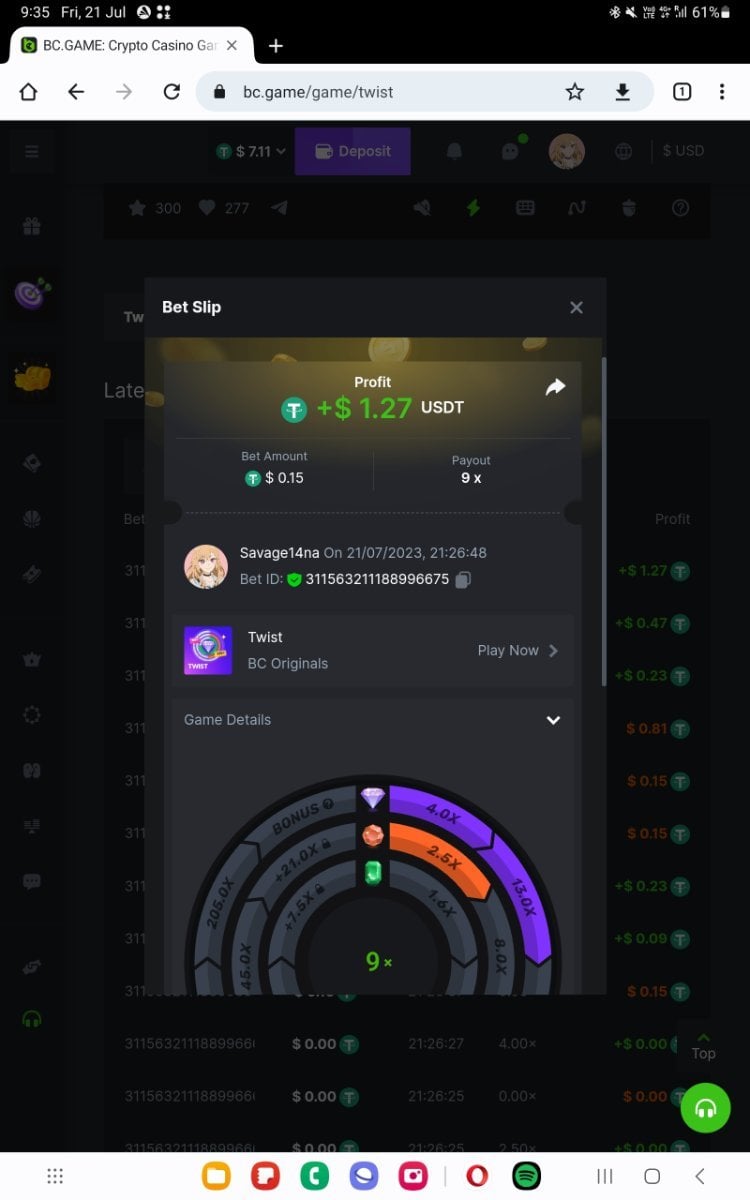Screen dimensions: 750x1200
Task: Click the bet slip vertical scrollbar
Action: point(603,522)
